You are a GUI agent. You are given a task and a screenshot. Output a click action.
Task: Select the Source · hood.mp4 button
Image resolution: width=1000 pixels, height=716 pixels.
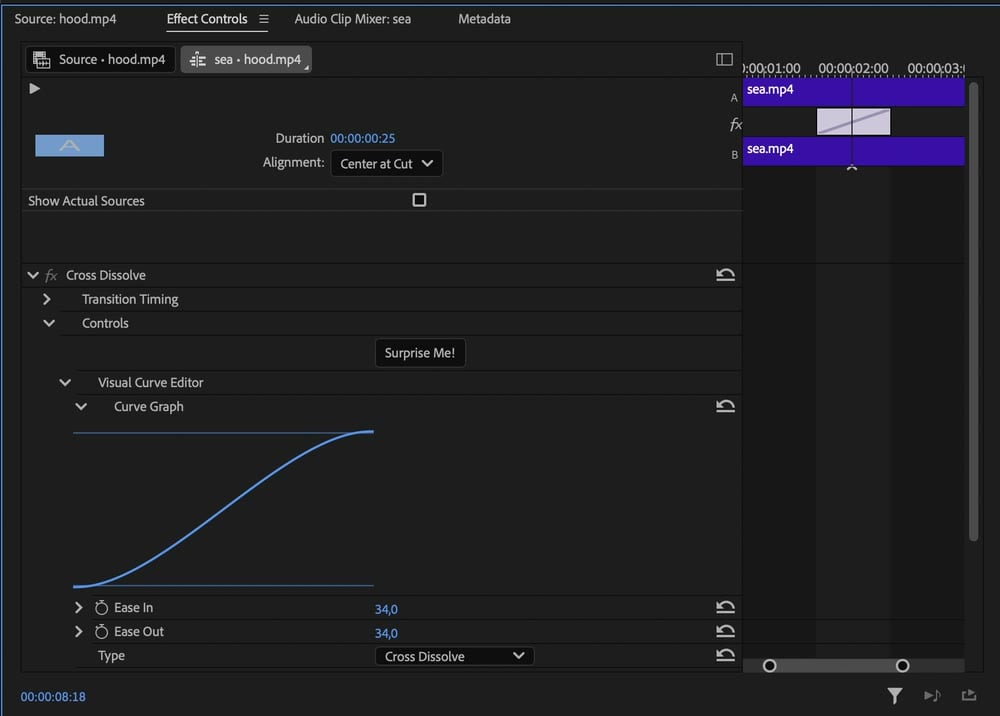100,59
